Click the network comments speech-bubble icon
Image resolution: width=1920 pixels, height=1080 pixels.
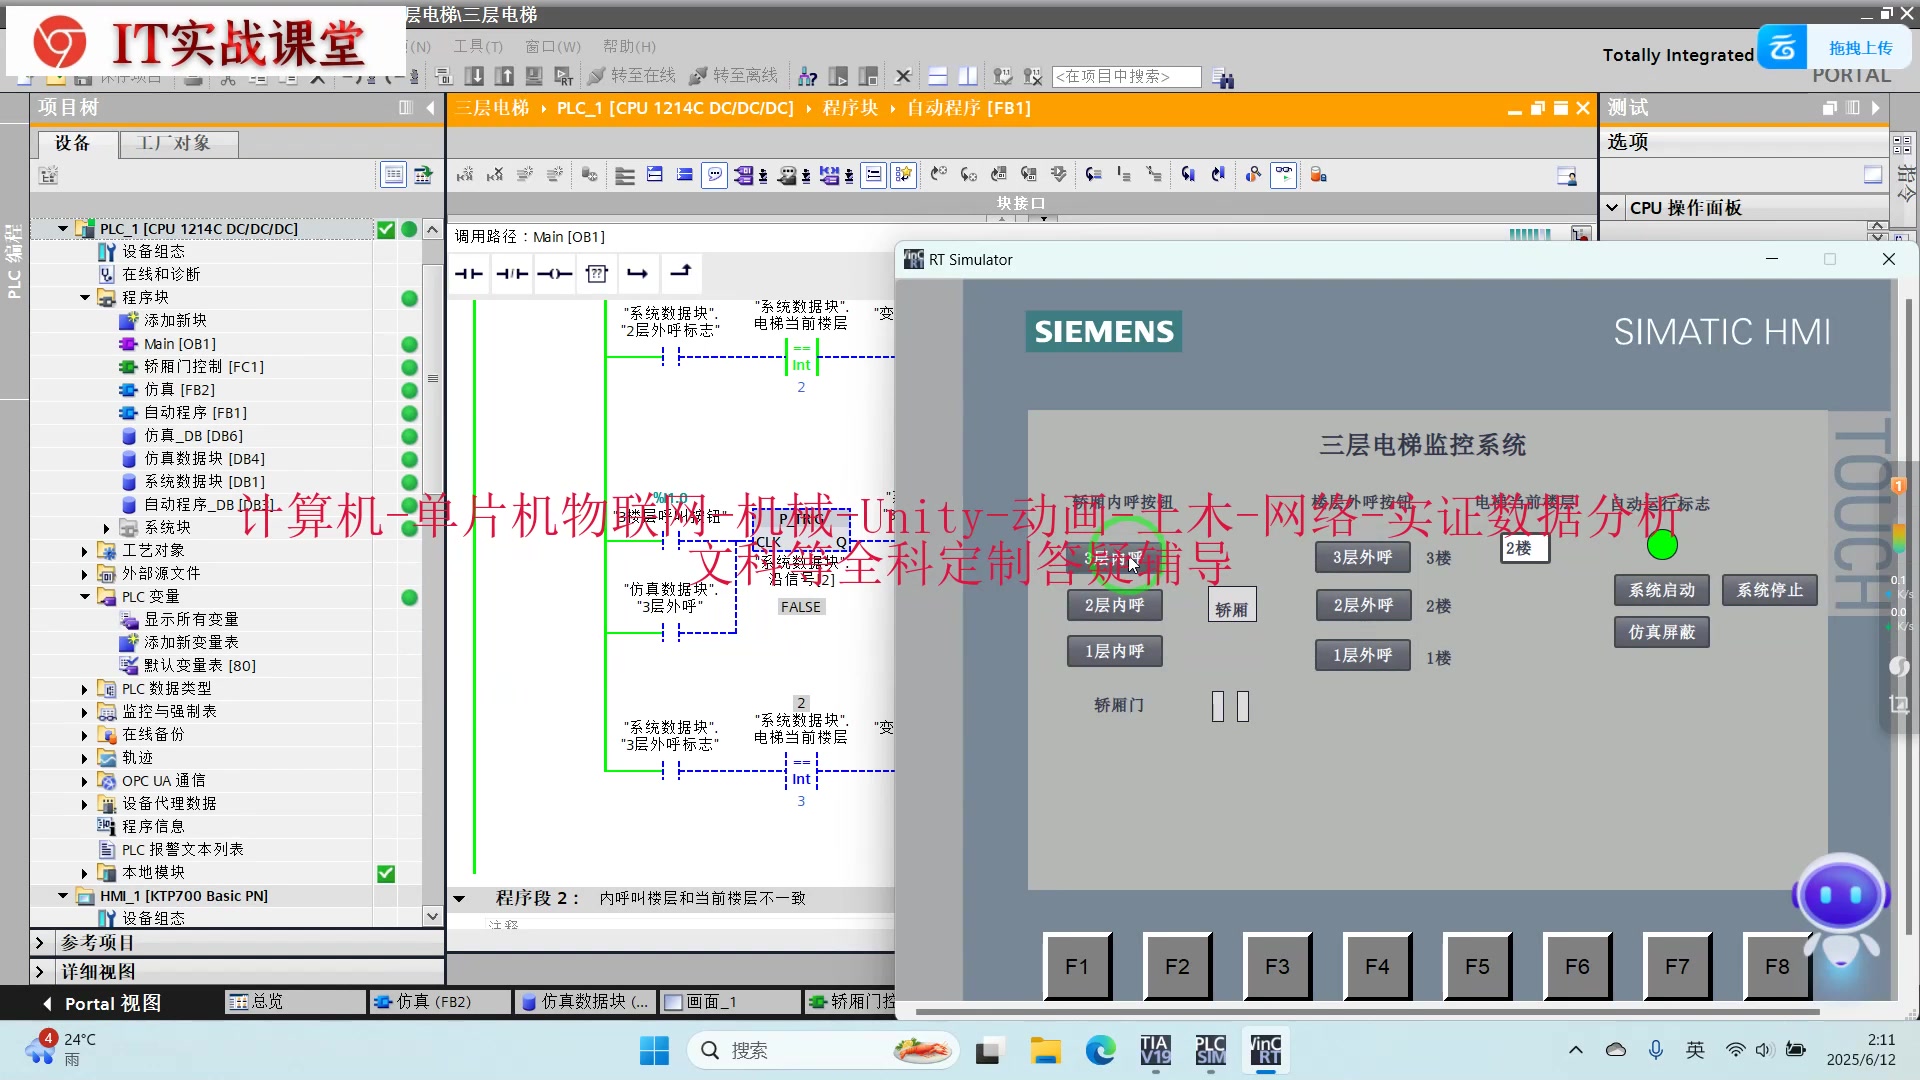[x=715, y=175]
